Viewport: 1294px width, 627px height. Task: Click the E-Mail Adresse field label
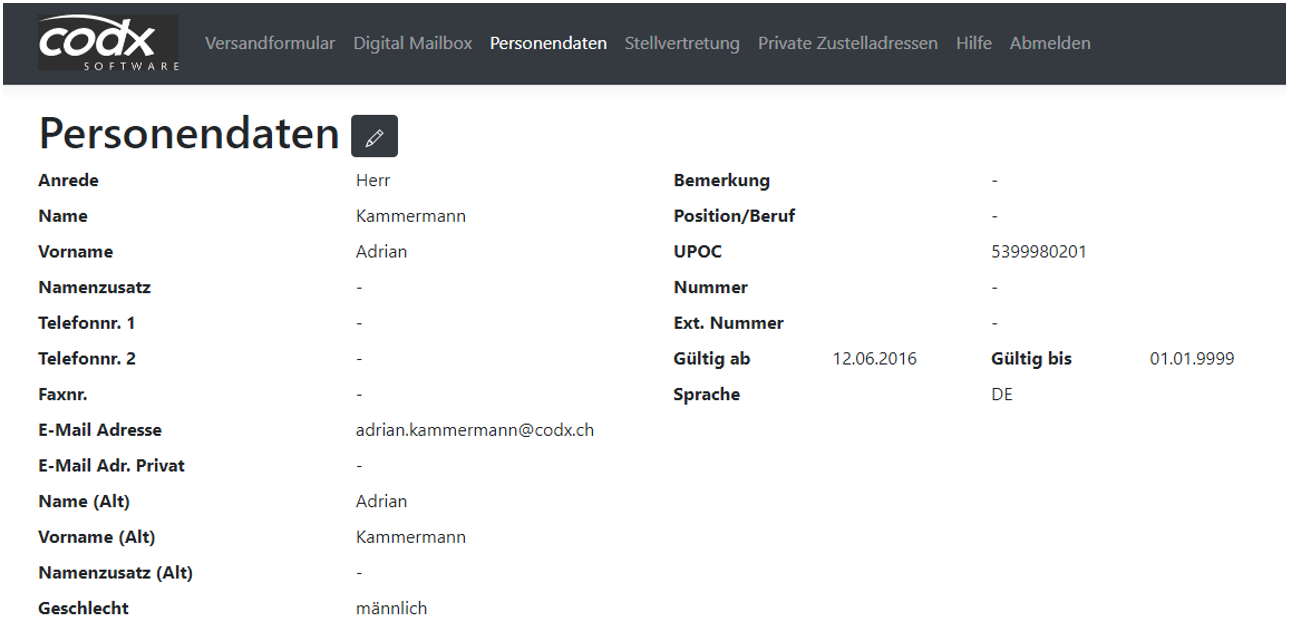(x=100, y=430)
